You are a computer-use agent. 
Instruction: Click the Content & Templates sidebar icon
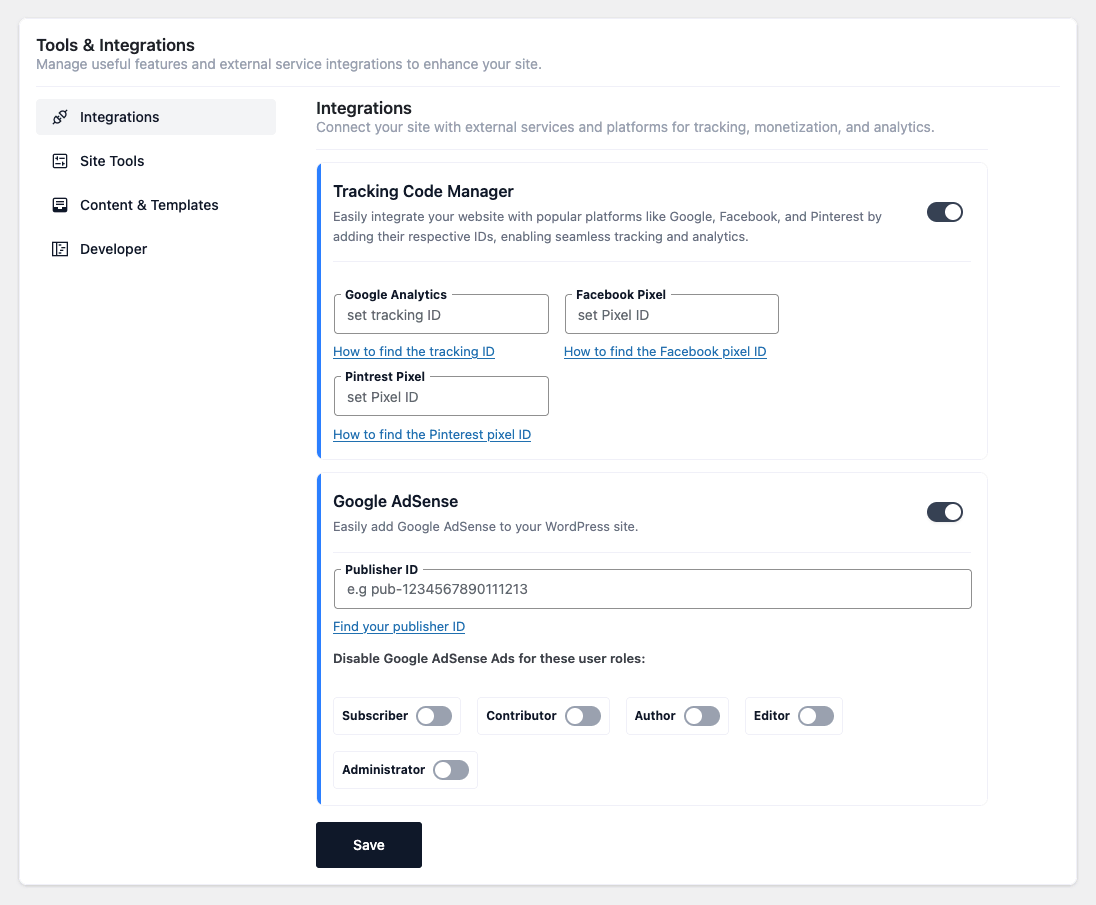(60, 205)
